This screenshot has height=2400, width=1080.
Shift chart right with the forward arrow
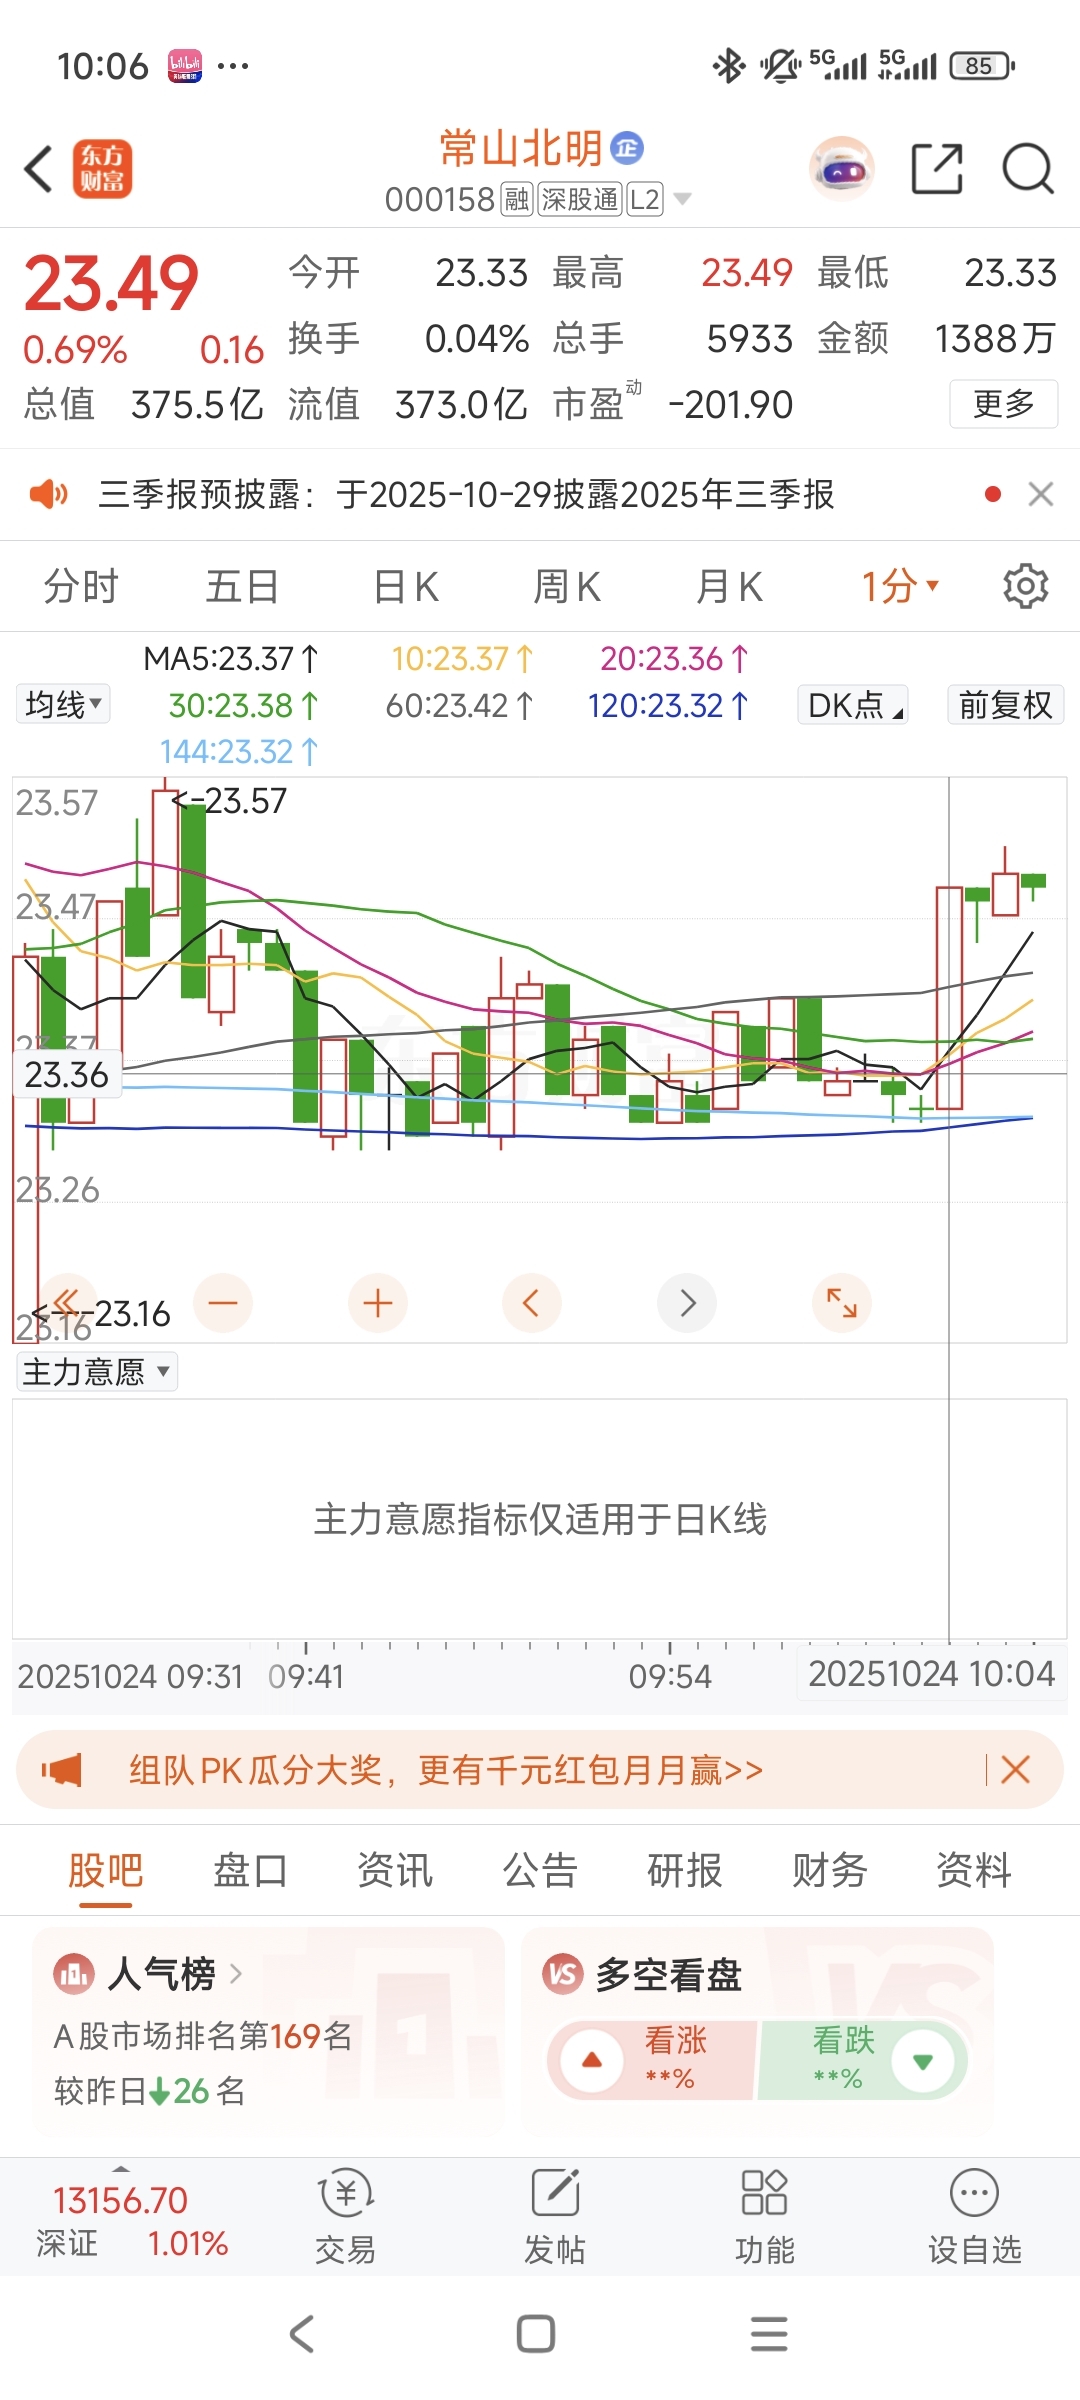point(687,1303)
